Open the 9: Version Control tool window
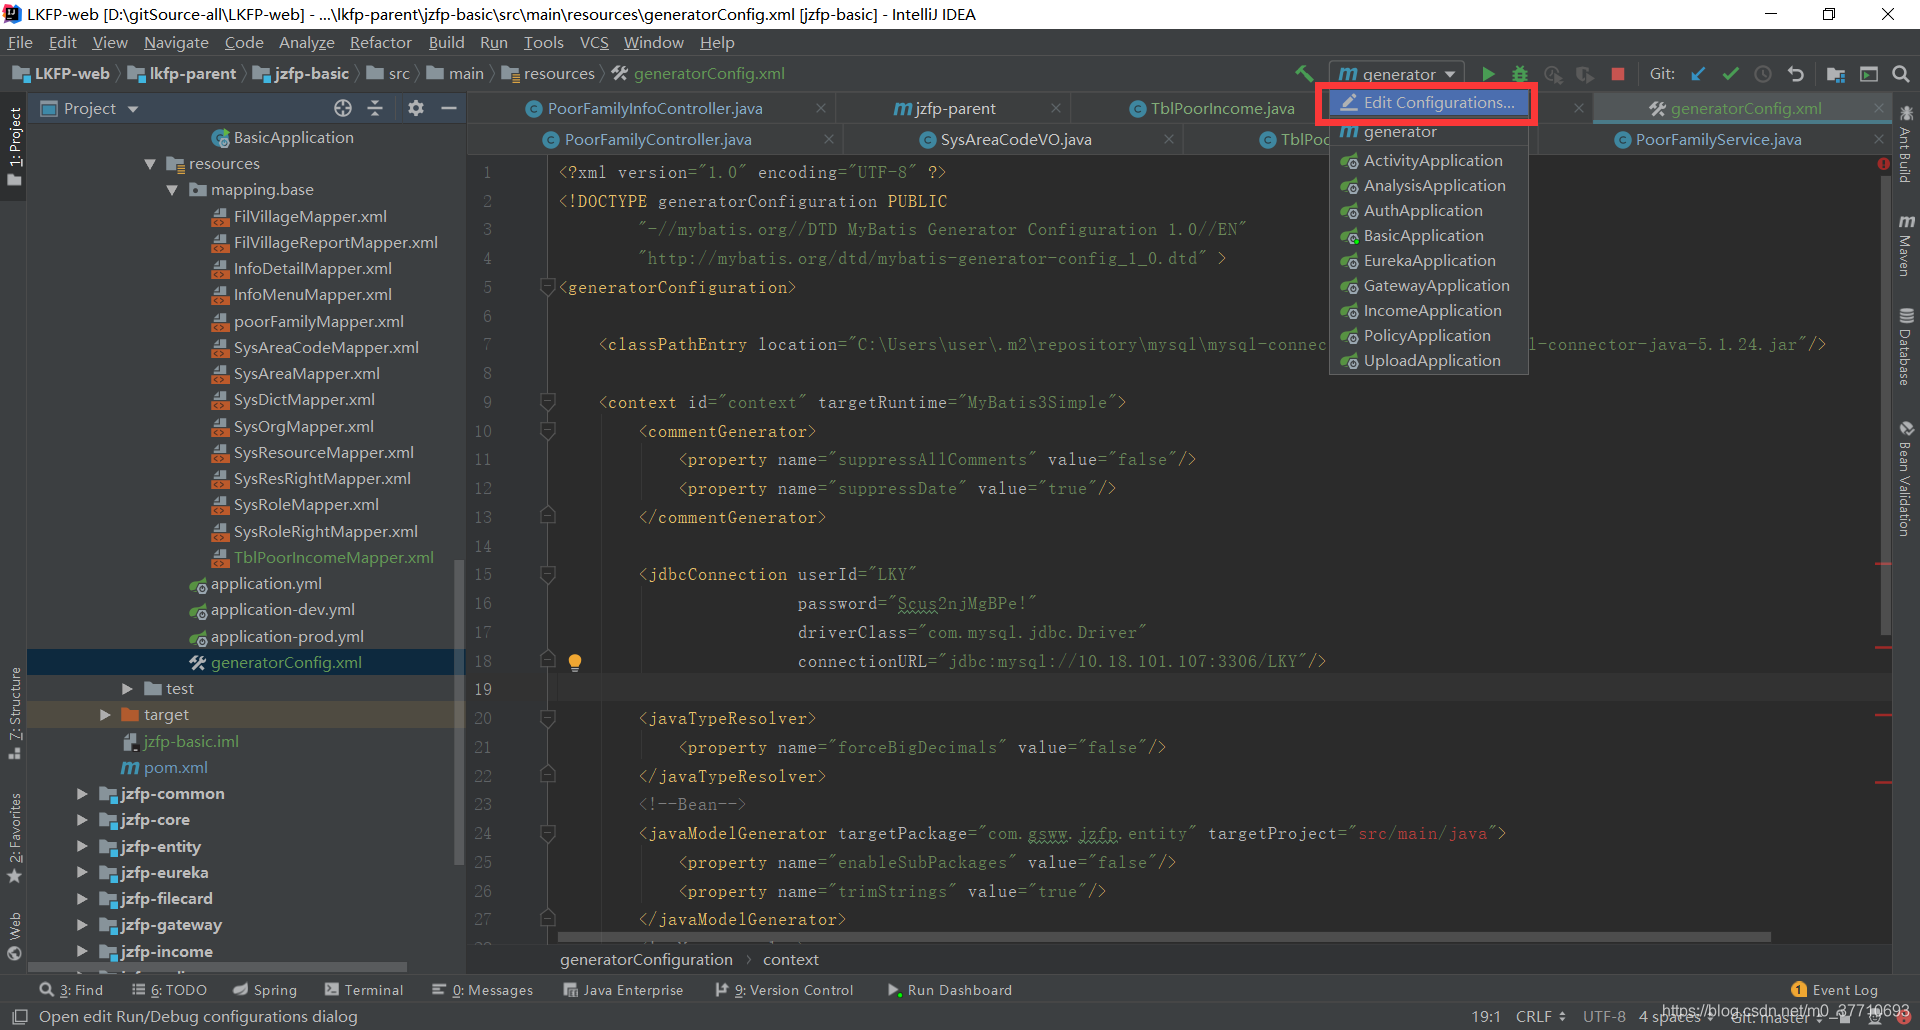This screenshot has width=1920, height=1030. click(x=785, y=990)
